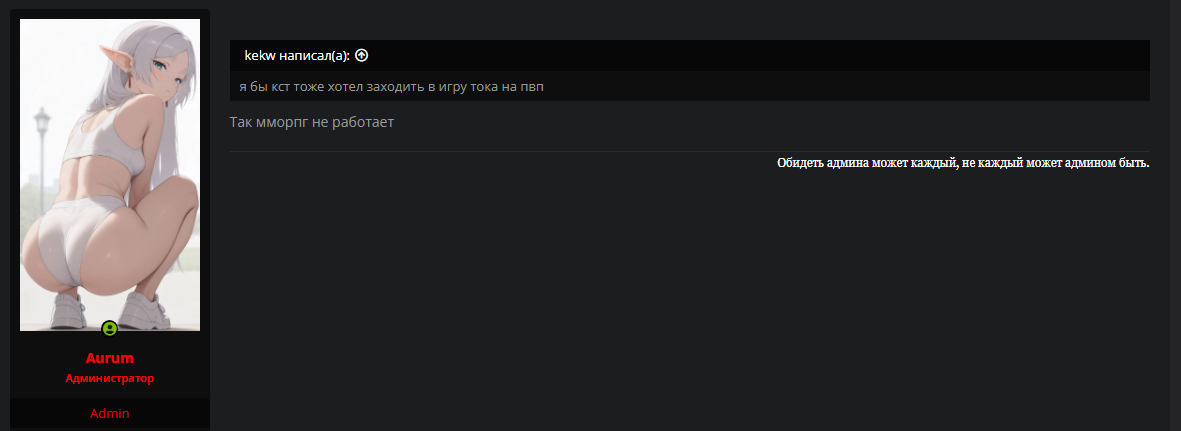Open the Aurum username profile link
The width and height of the screenshot is (1181, 431).
tap(110, 358)
